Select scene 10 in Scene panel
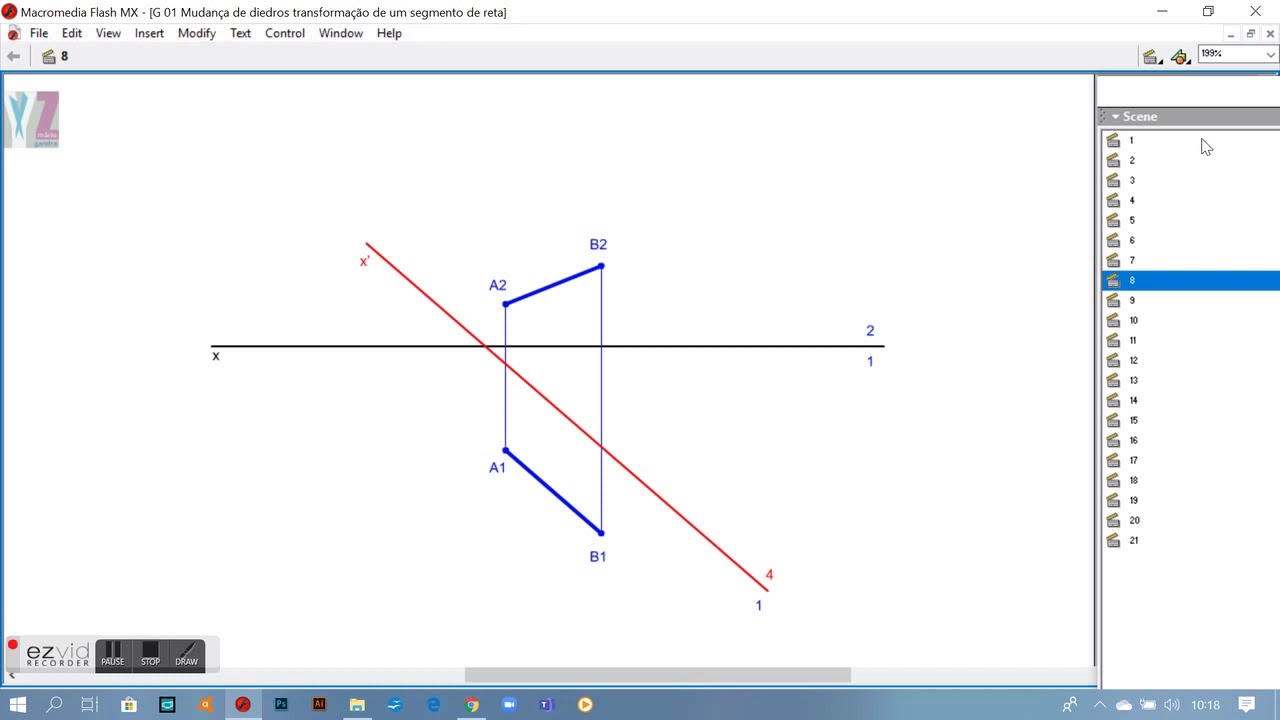This screenshot has width=1280, height=720. click(x=1190, y=321)
